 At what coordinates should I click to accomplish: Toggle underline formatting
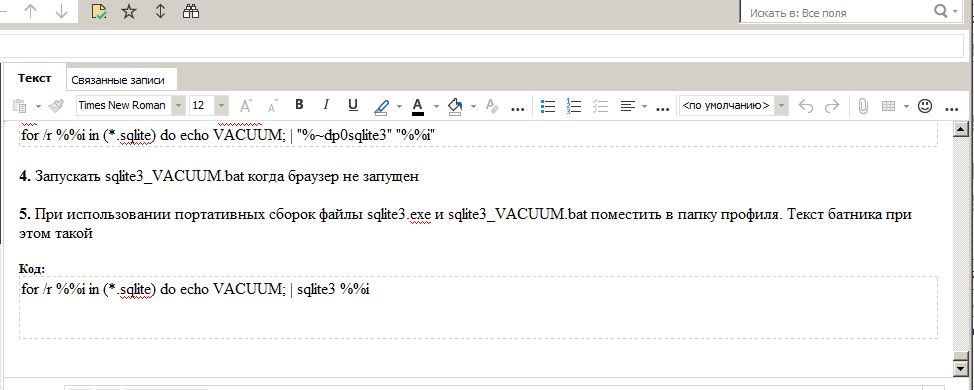(x=353, y=105)
